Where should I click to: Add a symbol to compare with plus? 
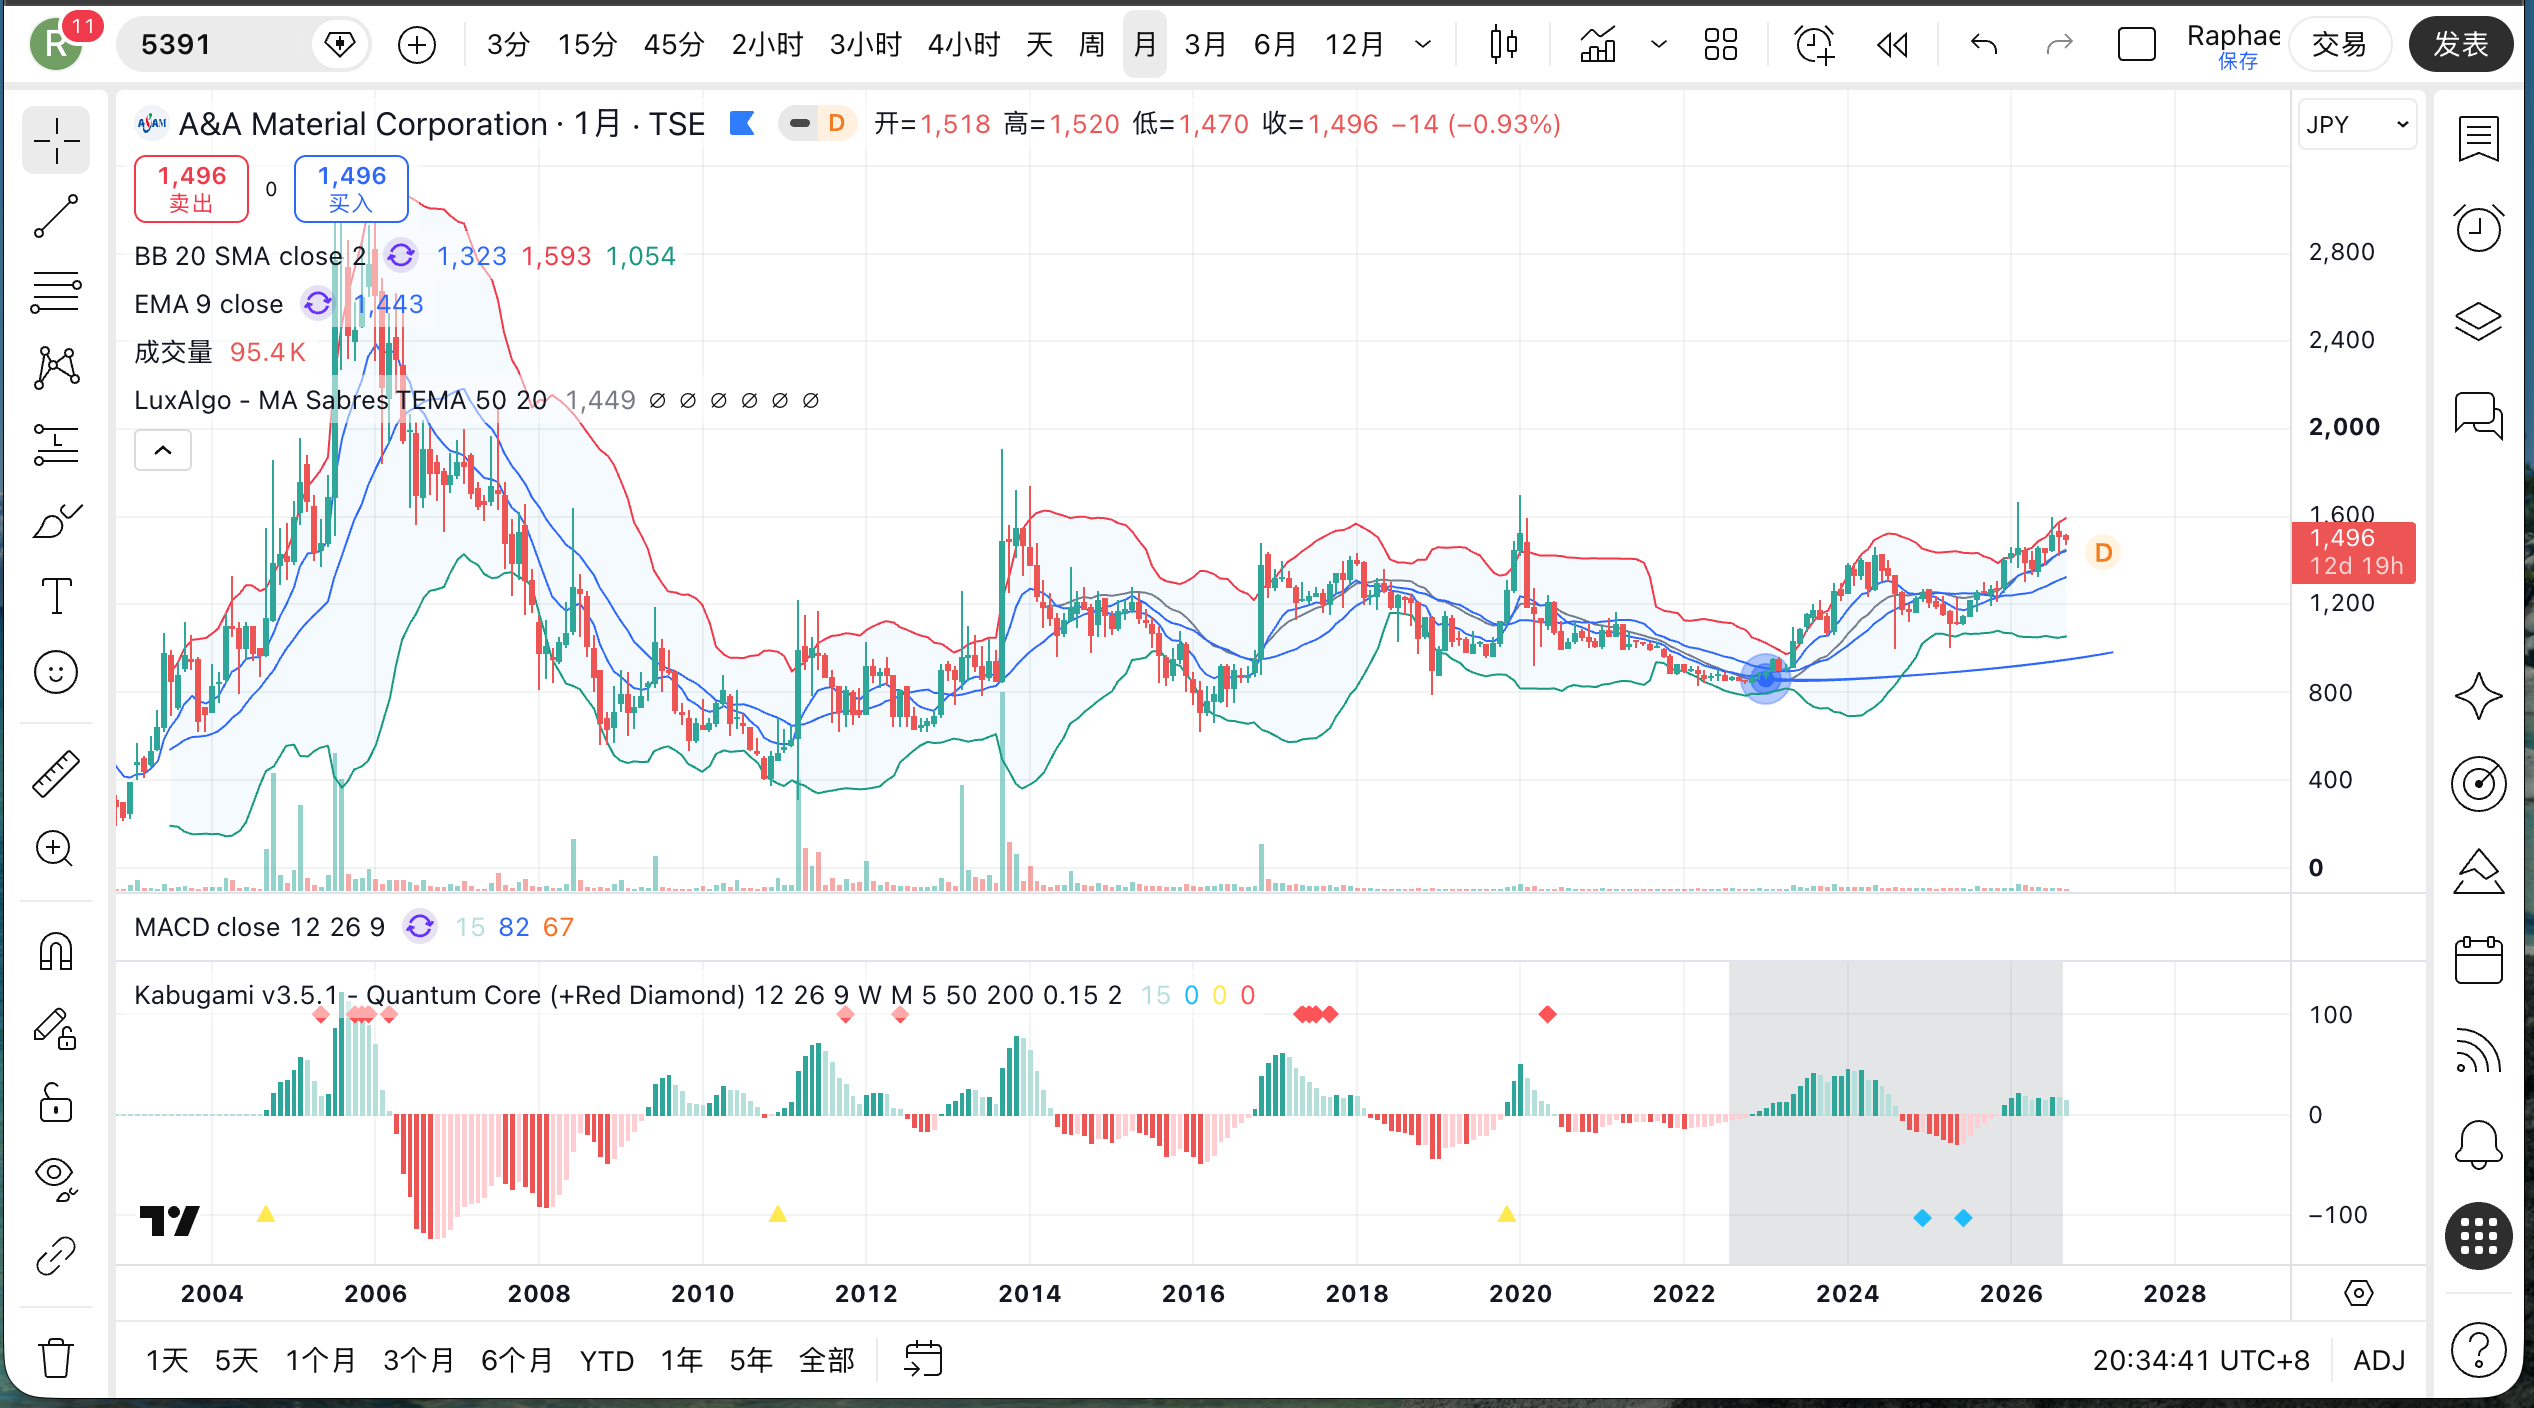point(416,44)
